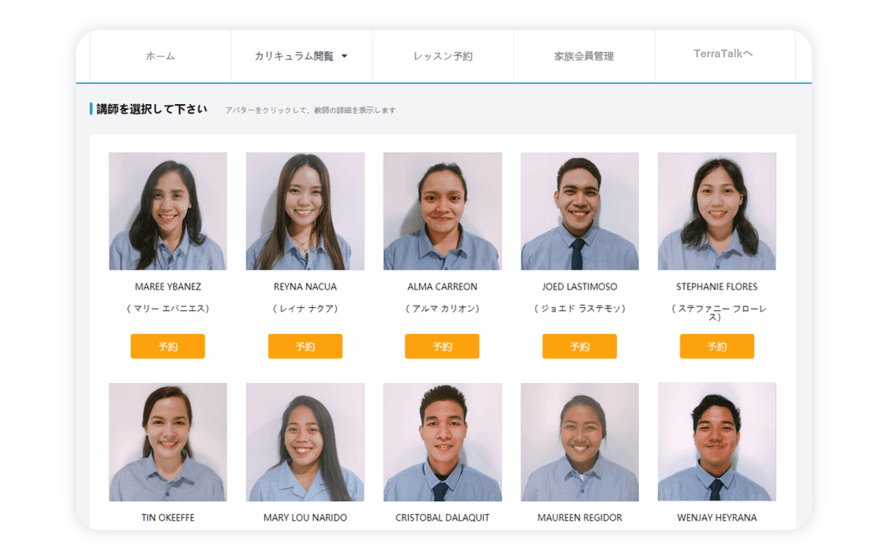The height and width of the screenshot is (560, 888).
Task: Select Mary Lou Narido's avatar
Action: (x=305, y=442)
